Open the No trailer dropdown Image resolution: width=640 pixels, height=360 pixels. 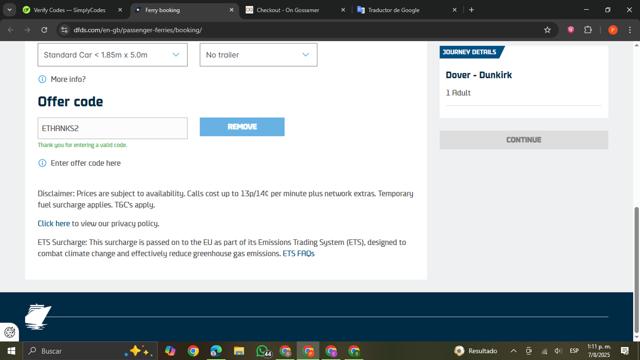[x=258, y=55]
